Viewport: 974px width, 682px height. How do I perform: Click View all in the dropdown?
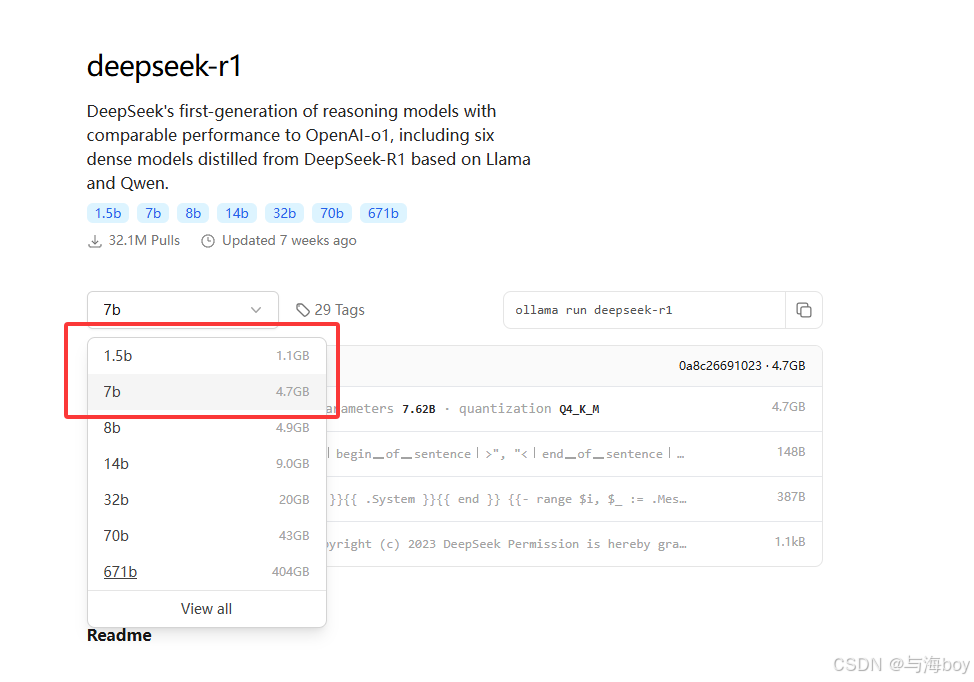pos(207,609)
